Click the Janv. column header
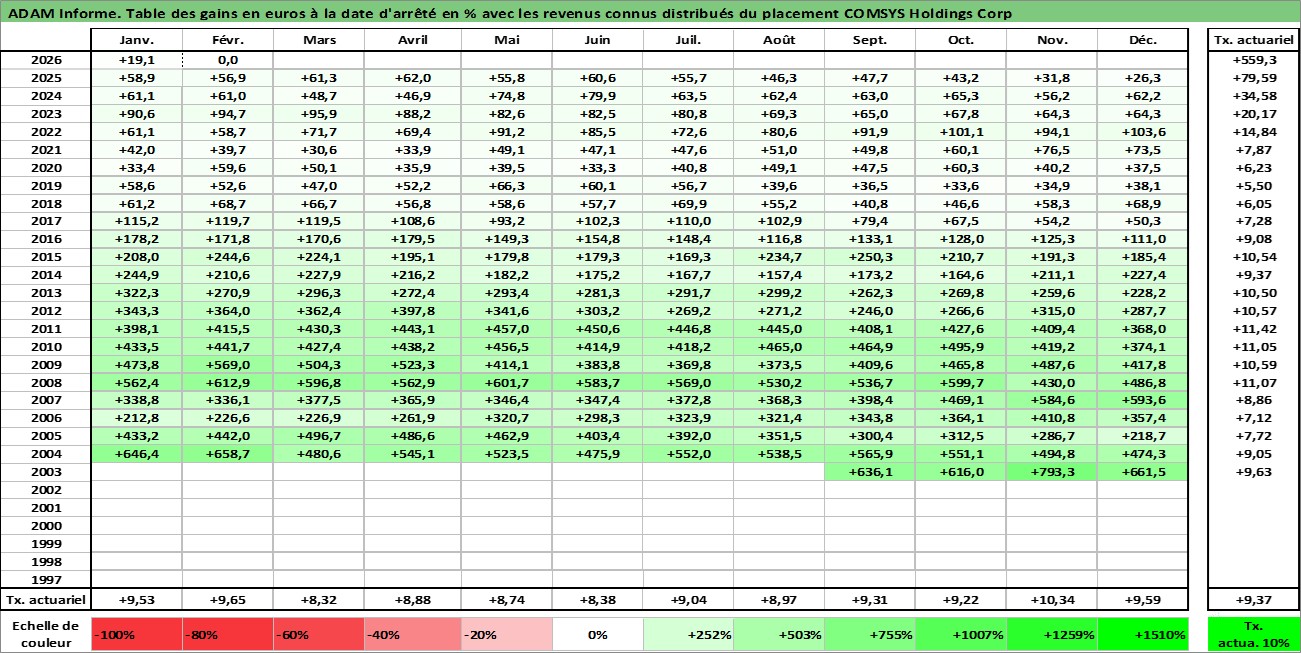The width and height of the screenshot is (1301, 653). click(136, 40)
